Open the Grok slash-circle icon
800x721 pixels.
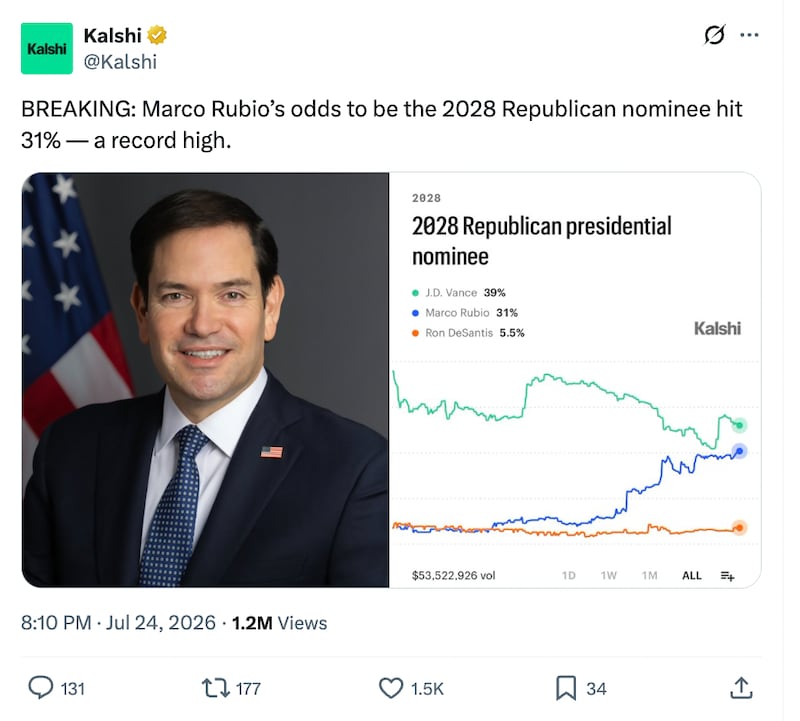(714, 35)
